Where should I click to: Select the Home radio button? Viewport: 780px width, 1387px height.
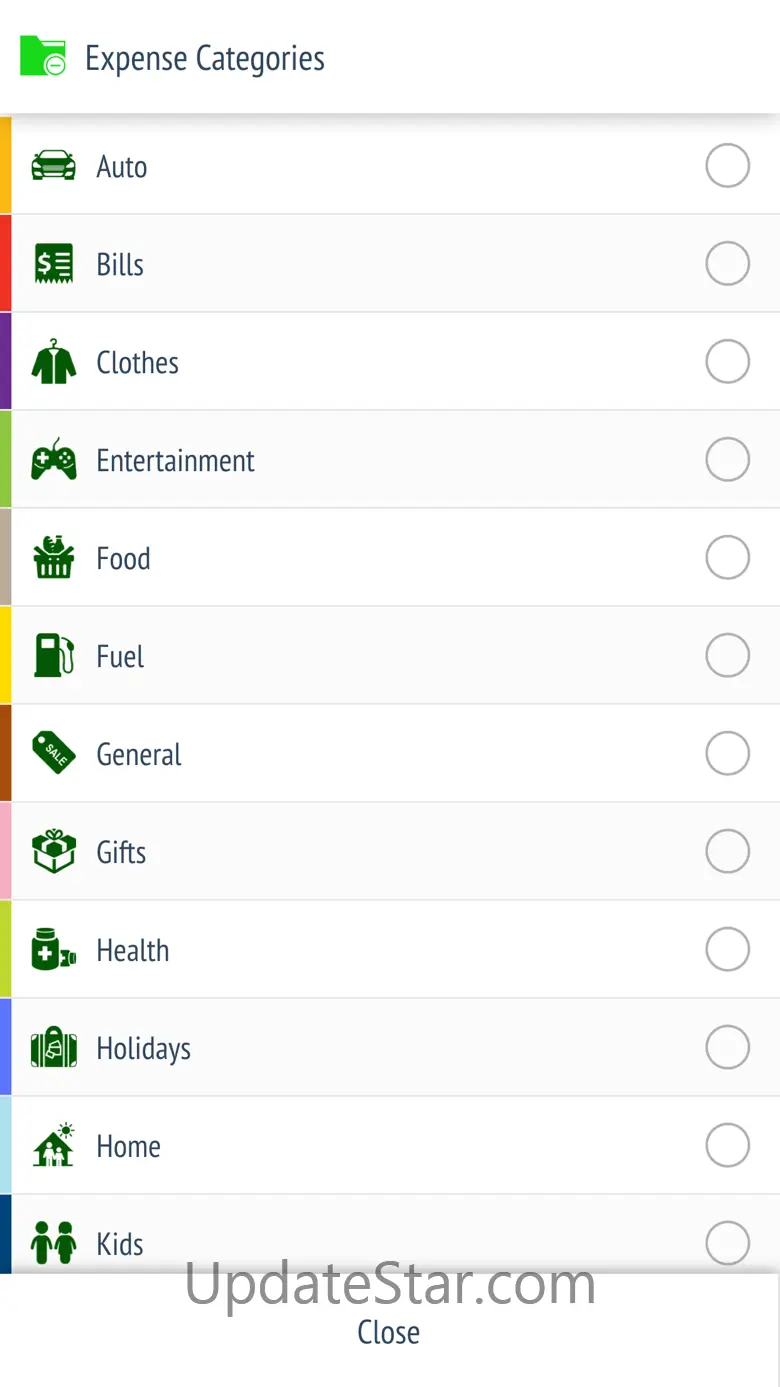click(x=727, y=1145)
